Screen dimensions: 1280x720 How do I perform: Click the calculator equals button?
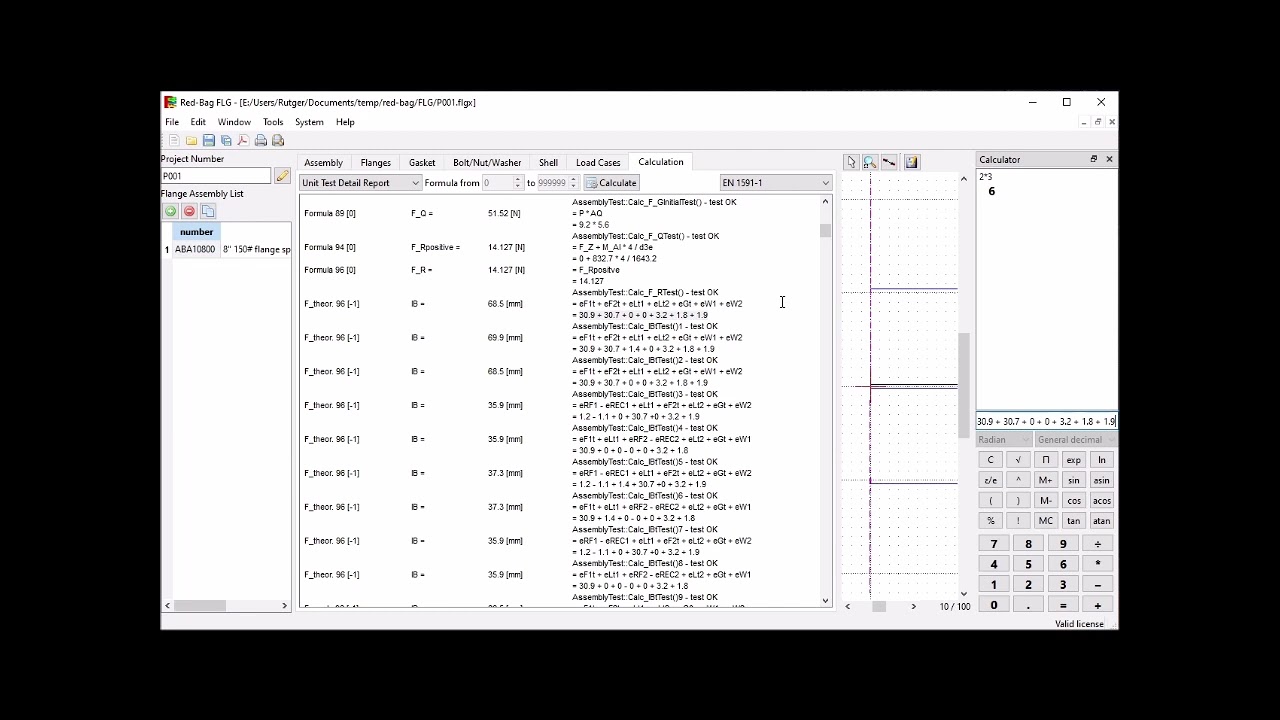pos(1063,605)
